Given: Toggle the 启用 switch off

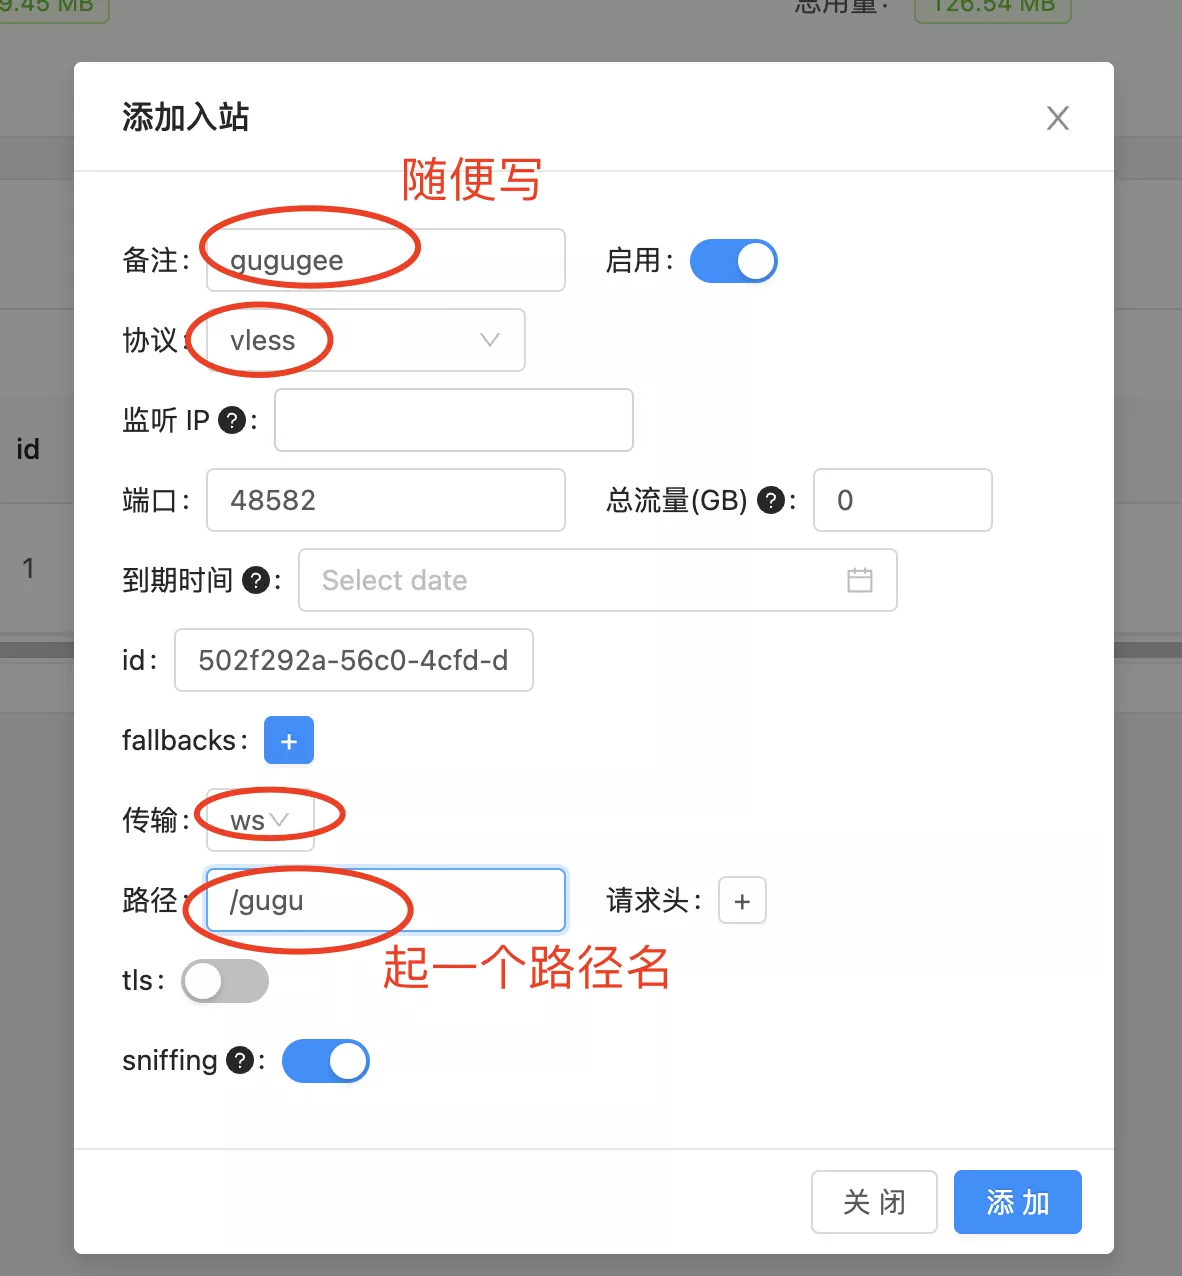Looking at the screenshot, I should point(733,261).
